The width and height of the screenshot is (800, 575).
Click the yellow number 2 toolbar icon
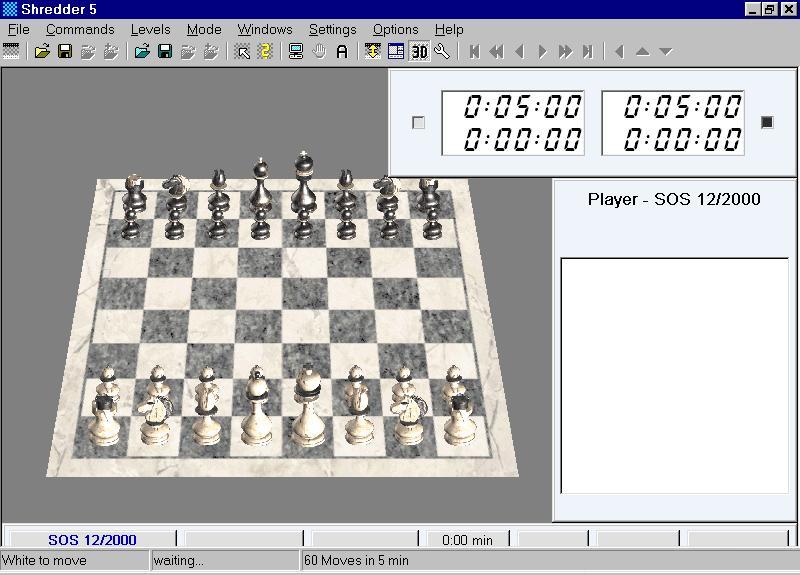(265, 52)
